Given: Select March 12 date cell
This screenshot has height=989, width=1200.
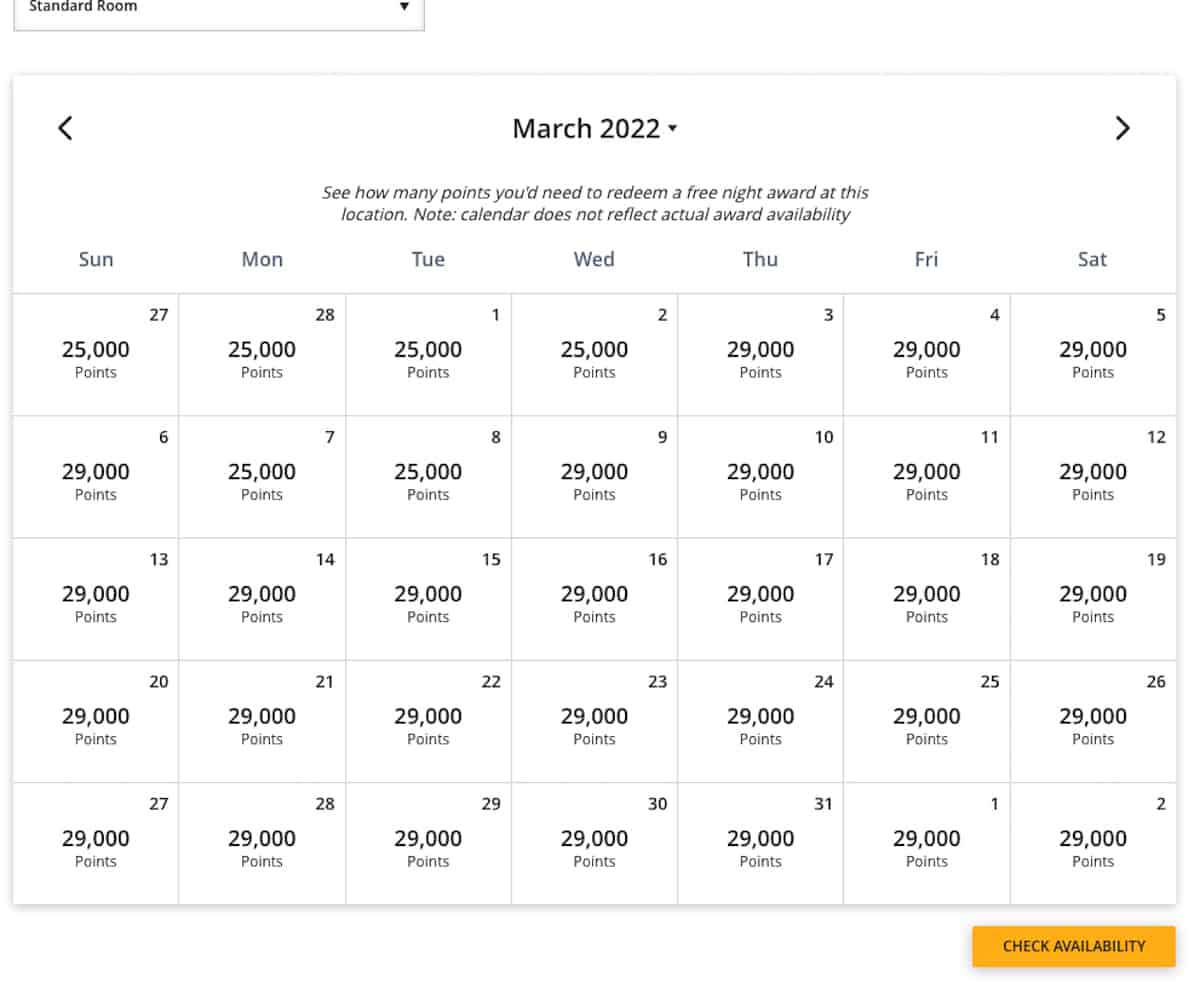Looking at the screenshot, I should [x=1093, y=477].
